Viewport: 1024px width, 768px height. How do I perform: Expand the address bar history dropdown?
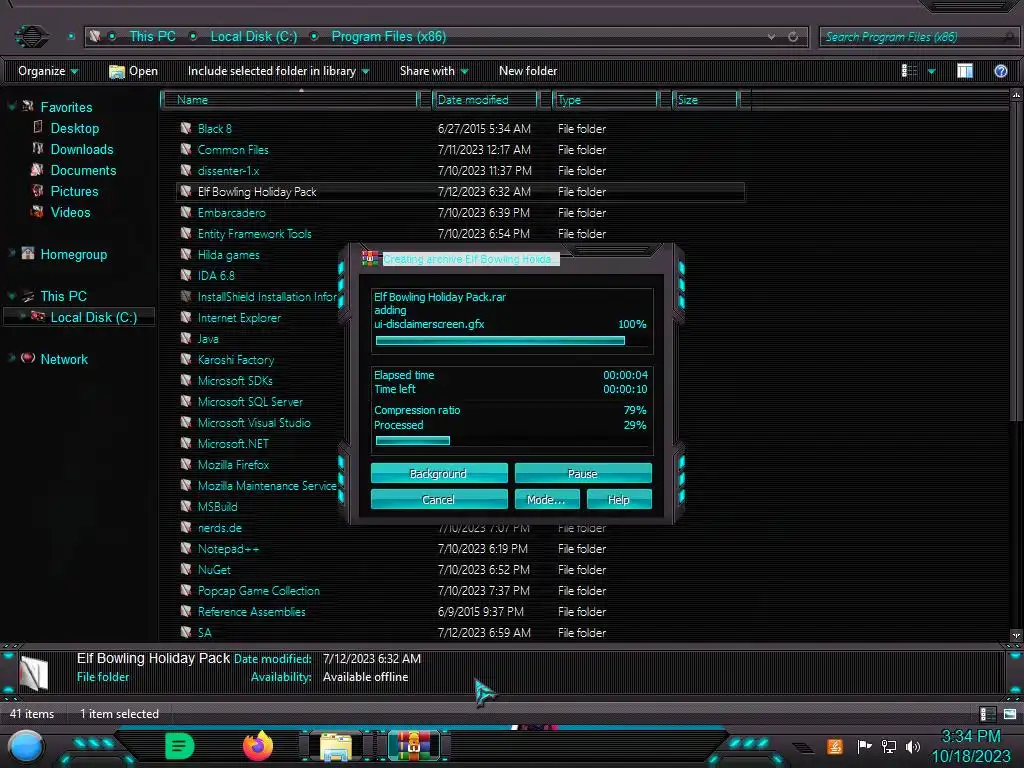(x=771, y=37)
